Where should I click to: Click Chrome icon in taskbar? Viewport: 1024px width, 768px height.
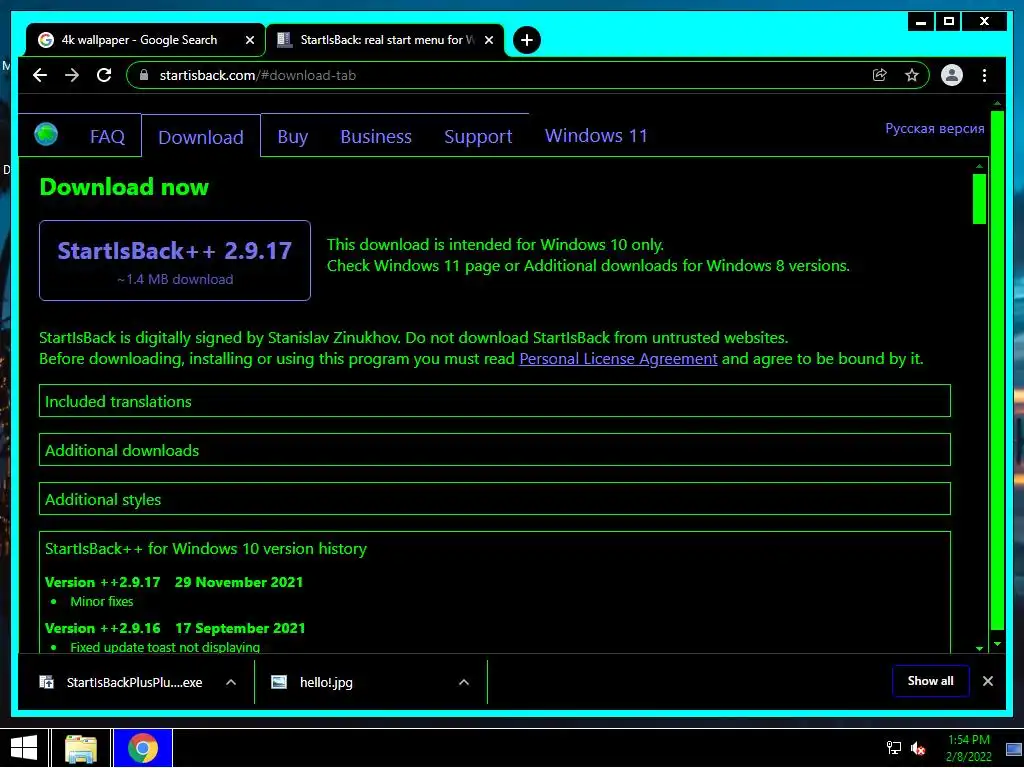(142, 748)
